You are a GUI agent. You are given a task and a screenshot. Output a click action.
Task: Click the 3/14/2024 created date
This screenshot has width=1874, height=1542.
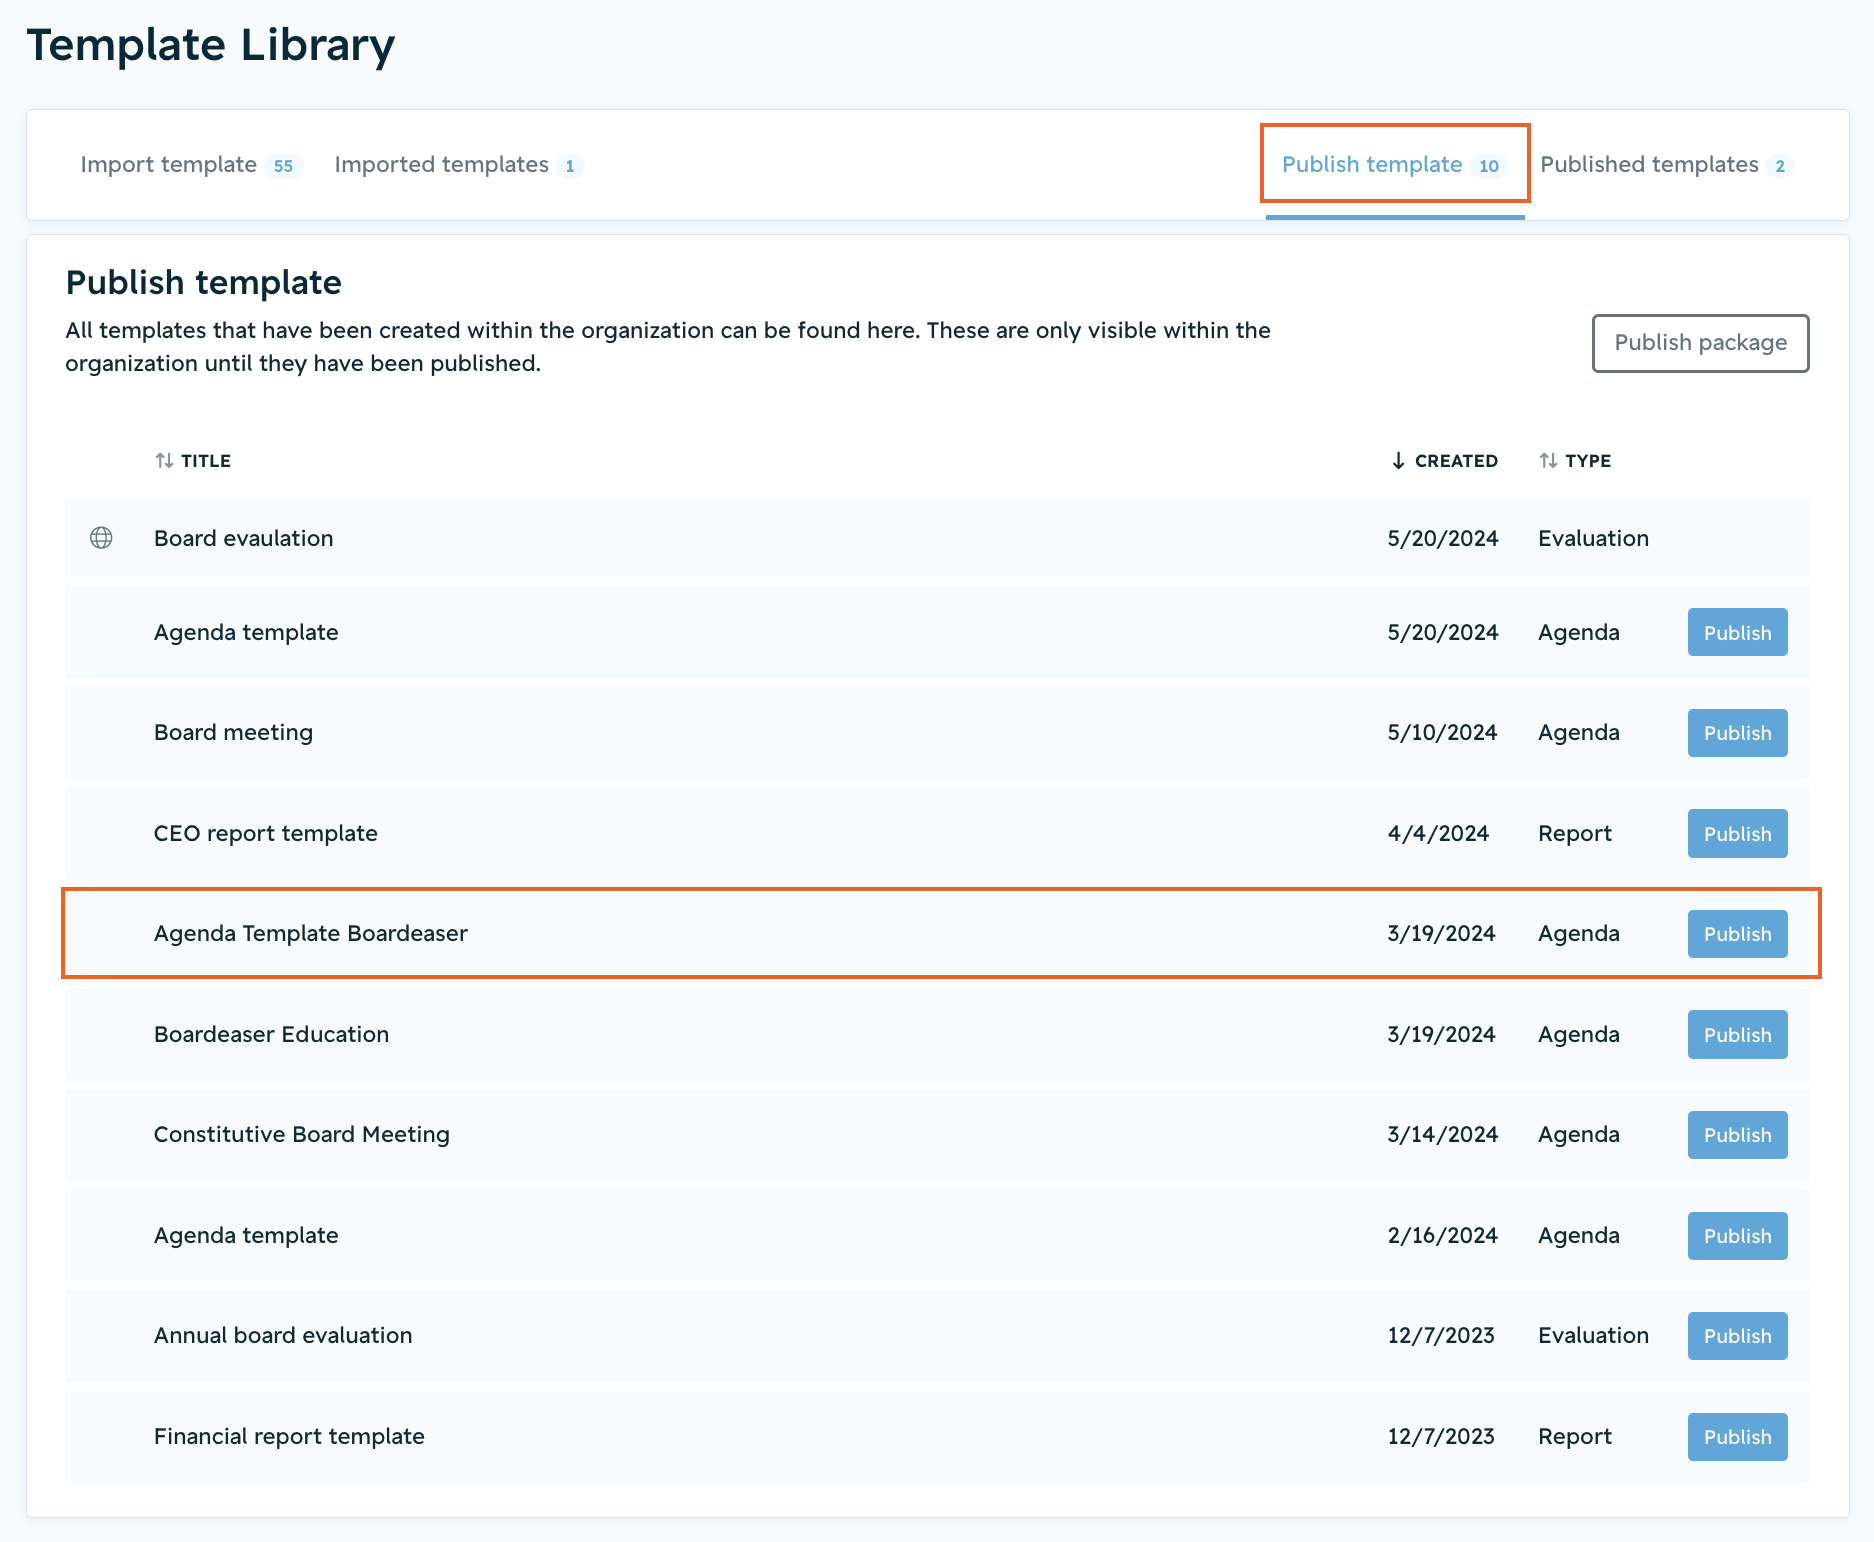[1442, 1134]
